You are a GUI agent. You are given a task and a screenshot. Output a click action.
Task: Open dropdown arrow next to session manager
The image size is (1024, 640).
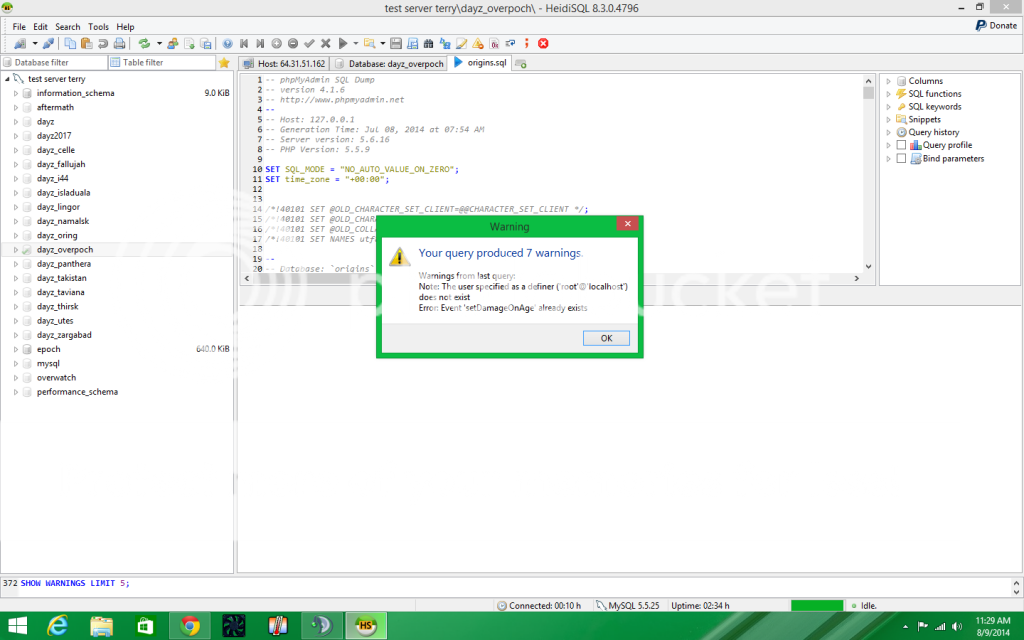pos(35,44)
